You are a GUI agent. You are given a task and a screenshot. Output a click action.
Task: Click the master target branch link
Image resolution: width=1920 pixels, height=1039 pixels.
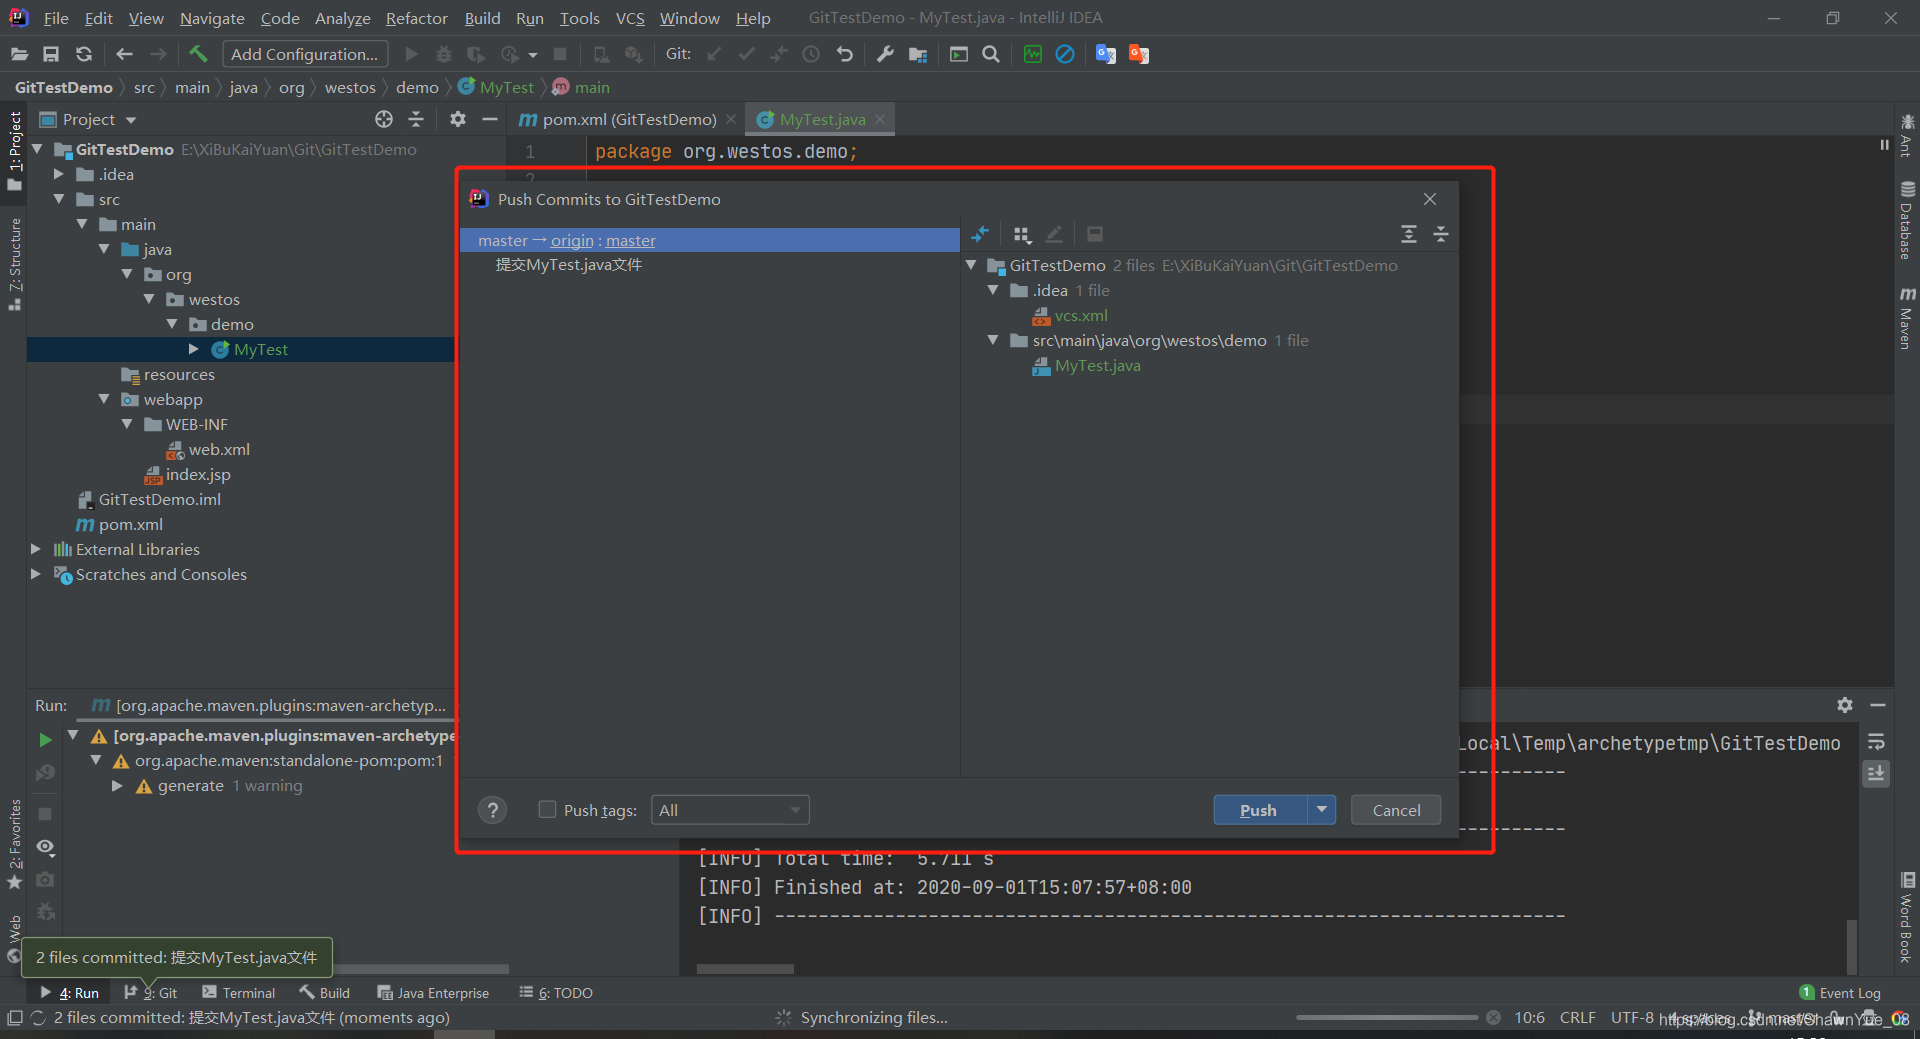631,240
